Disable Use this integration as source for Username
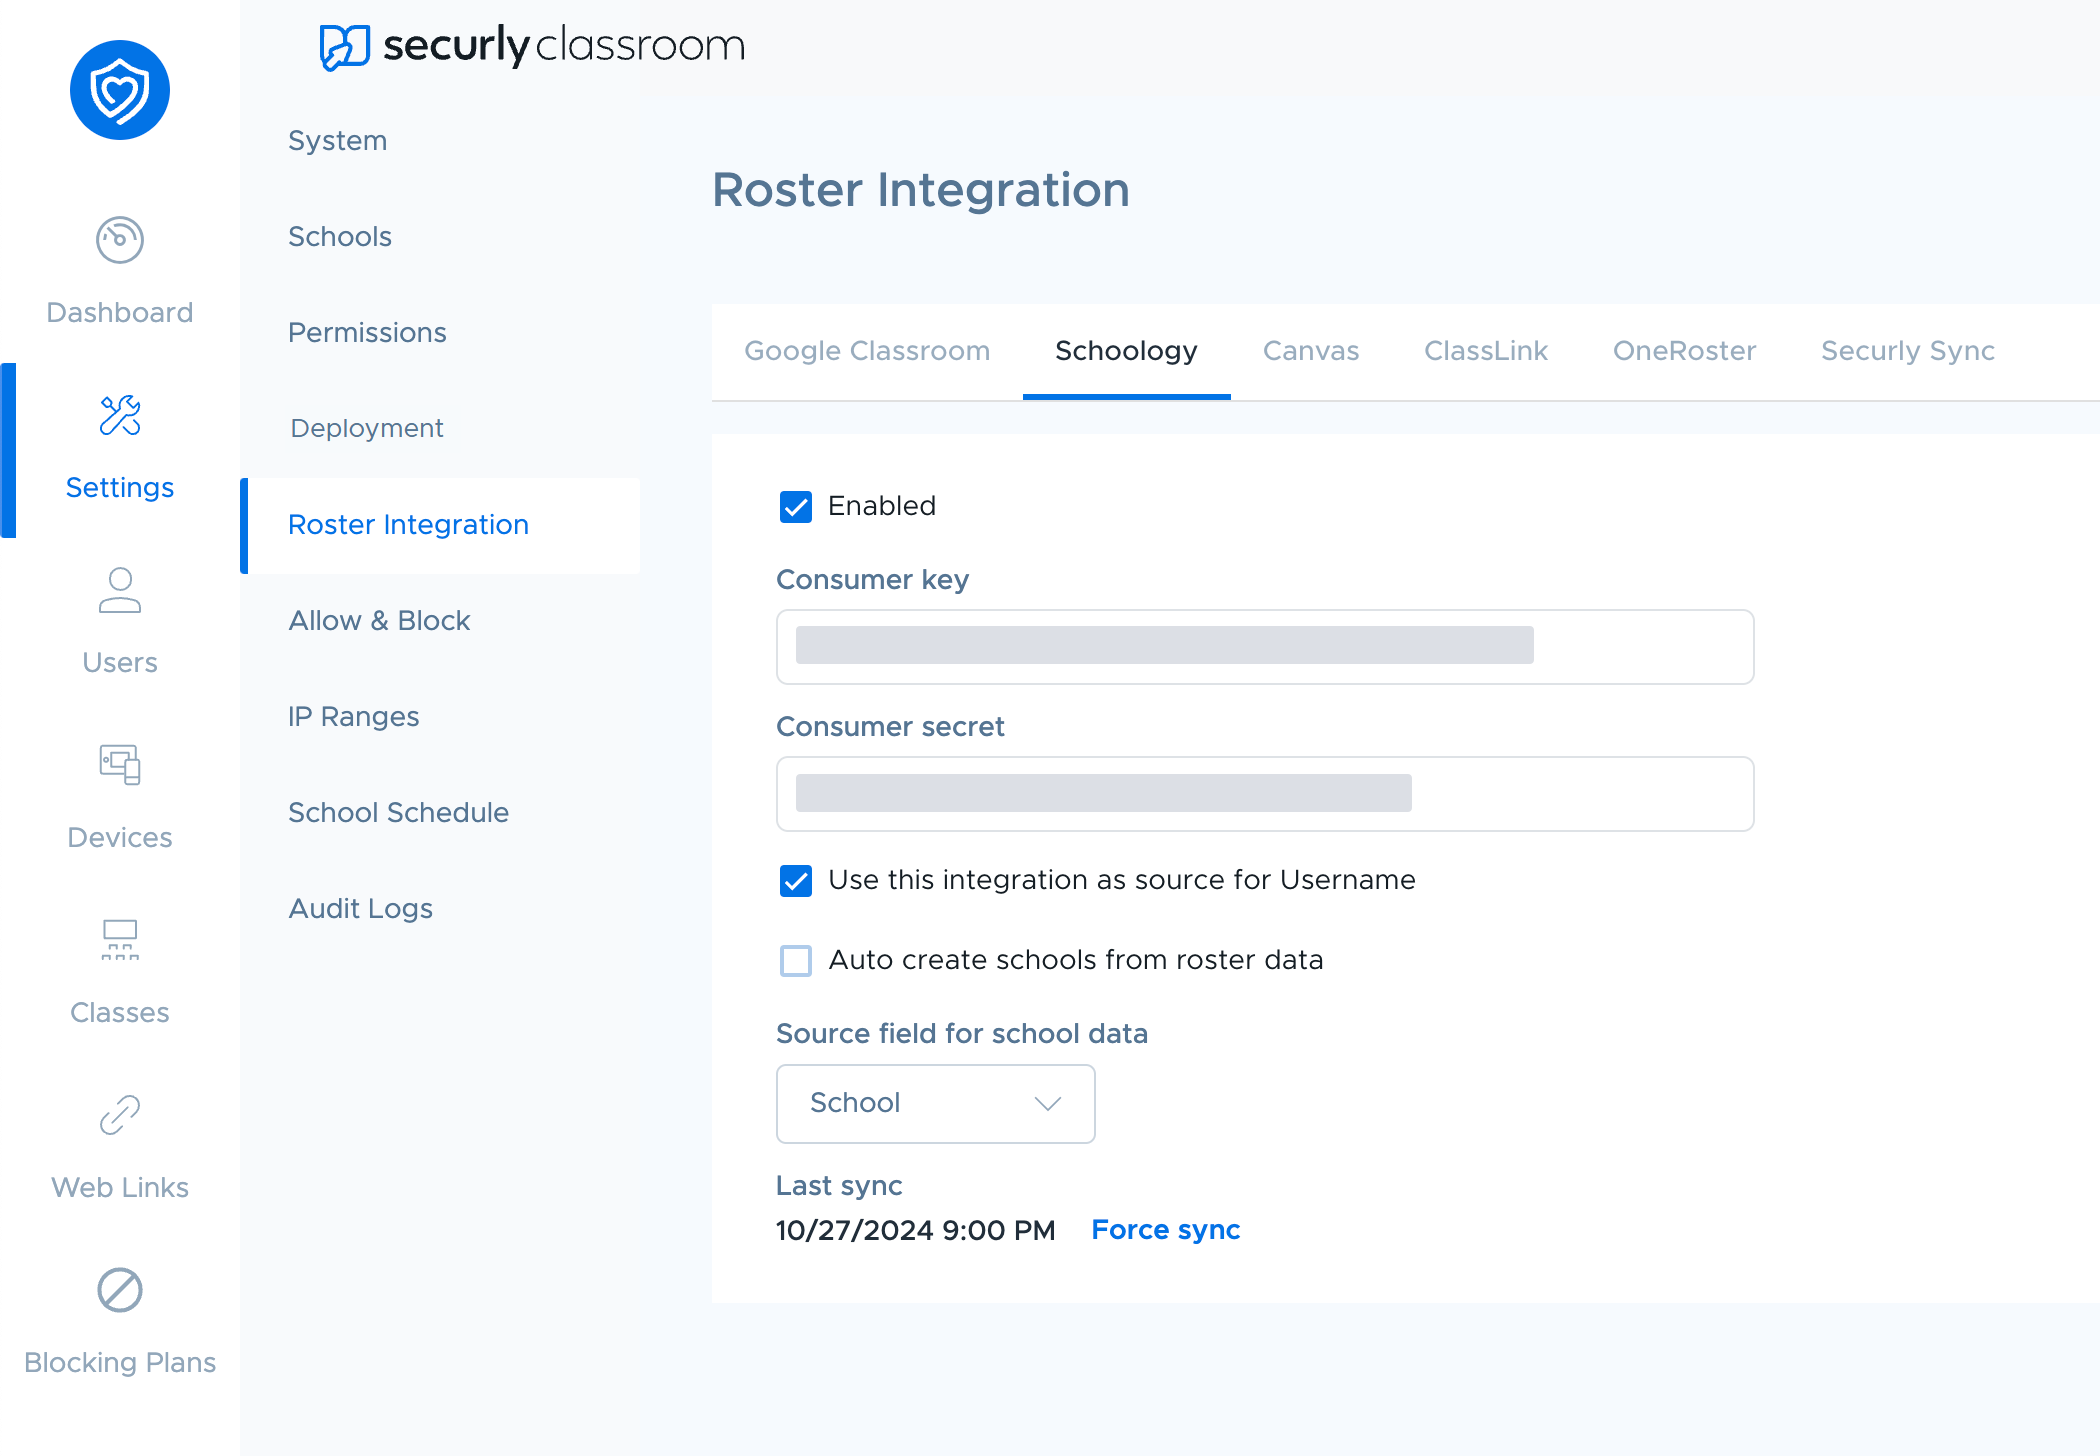The height and width of the screenshot is (1456, 2100). [795, 880]
